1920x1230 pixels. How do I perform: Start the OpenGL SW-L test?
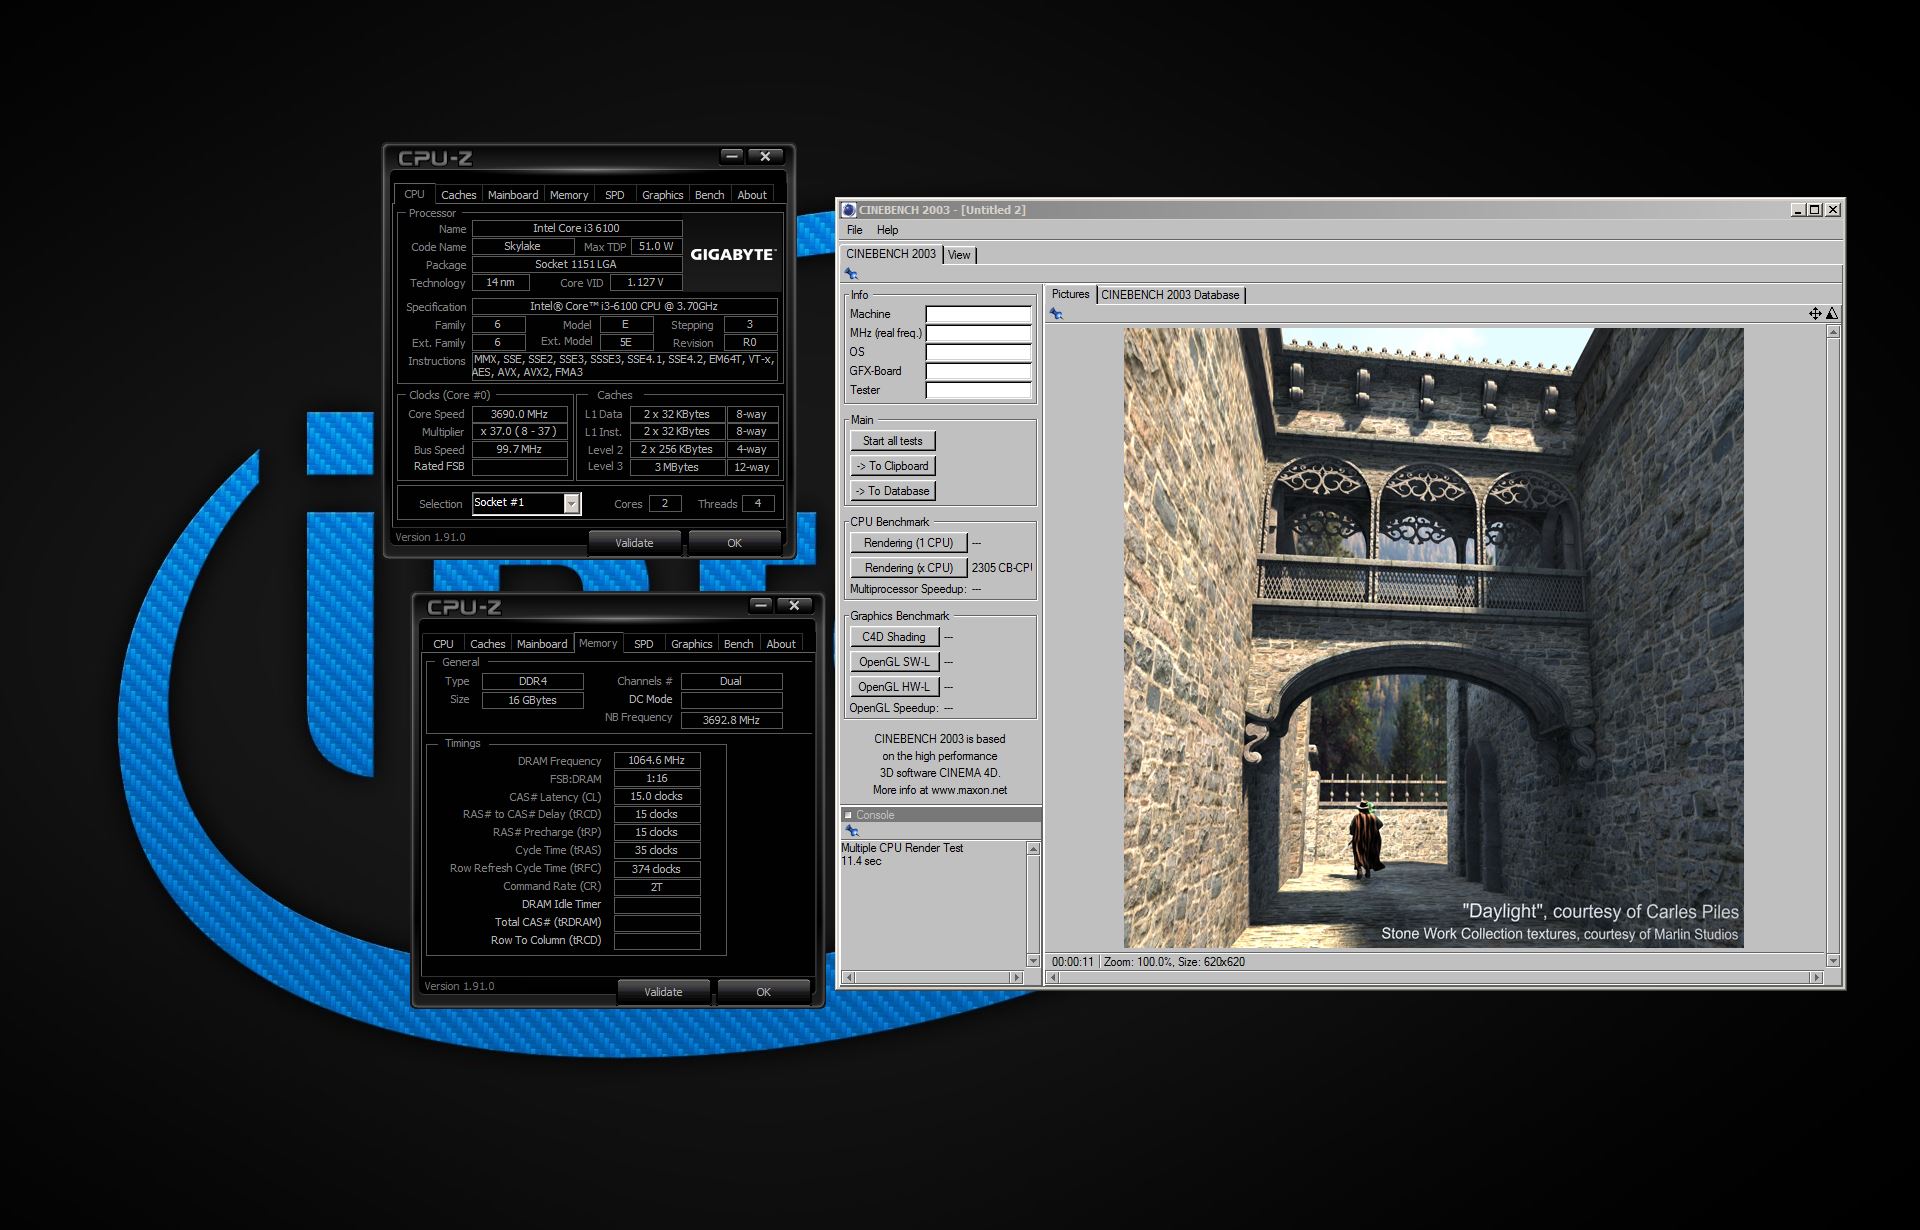[x=894, y=662]
